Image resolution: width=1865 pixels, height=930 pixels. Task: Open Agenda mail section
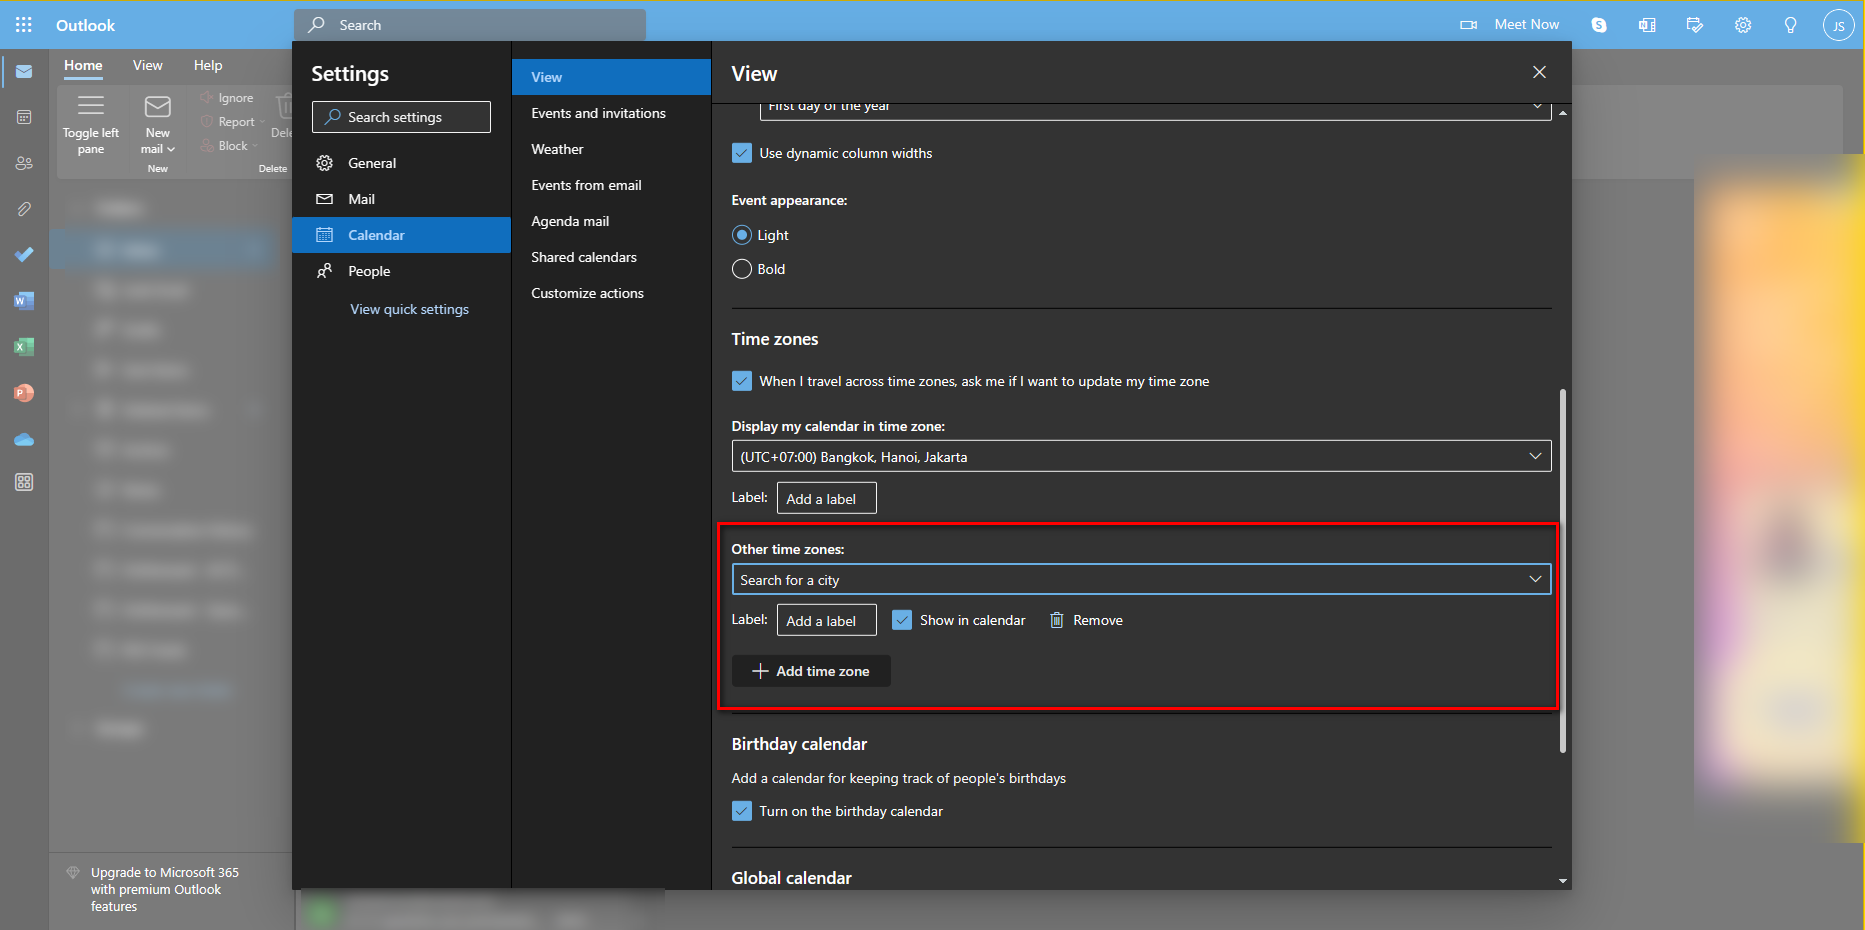coord(611,221)
